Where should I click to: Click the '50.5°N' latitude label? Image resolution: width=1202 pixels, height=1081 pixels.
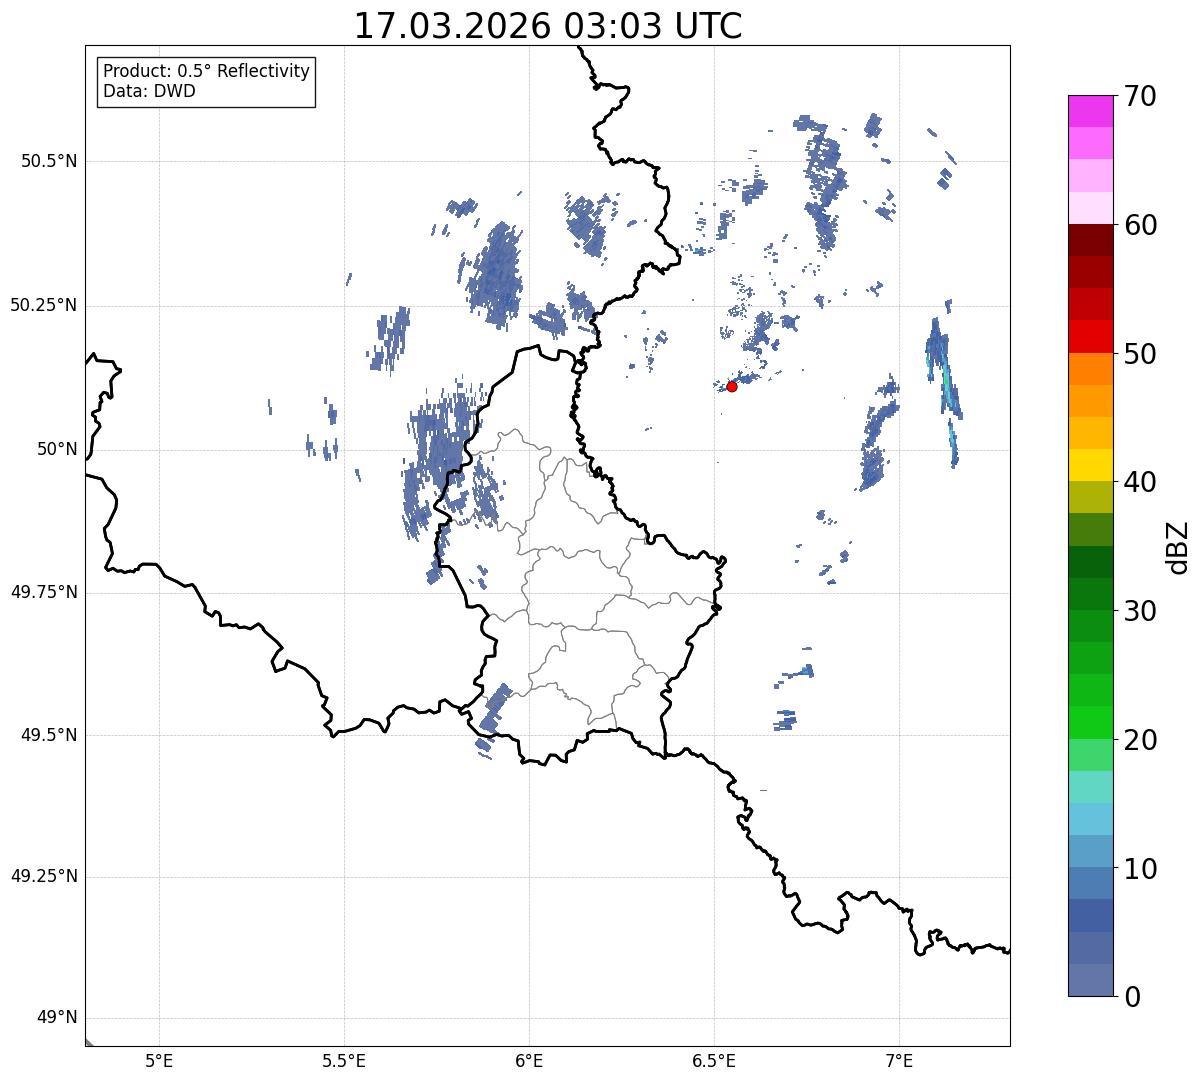[x=49, y=161]
